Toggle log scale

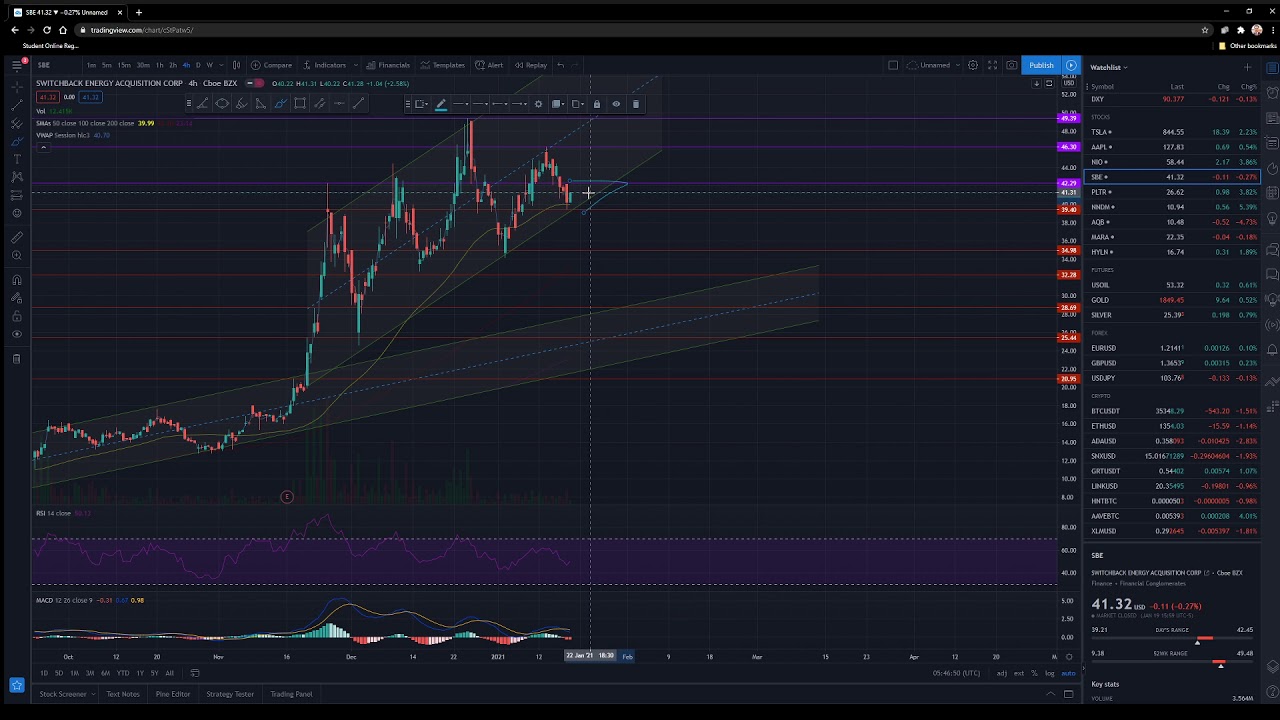click(1049, 673)
